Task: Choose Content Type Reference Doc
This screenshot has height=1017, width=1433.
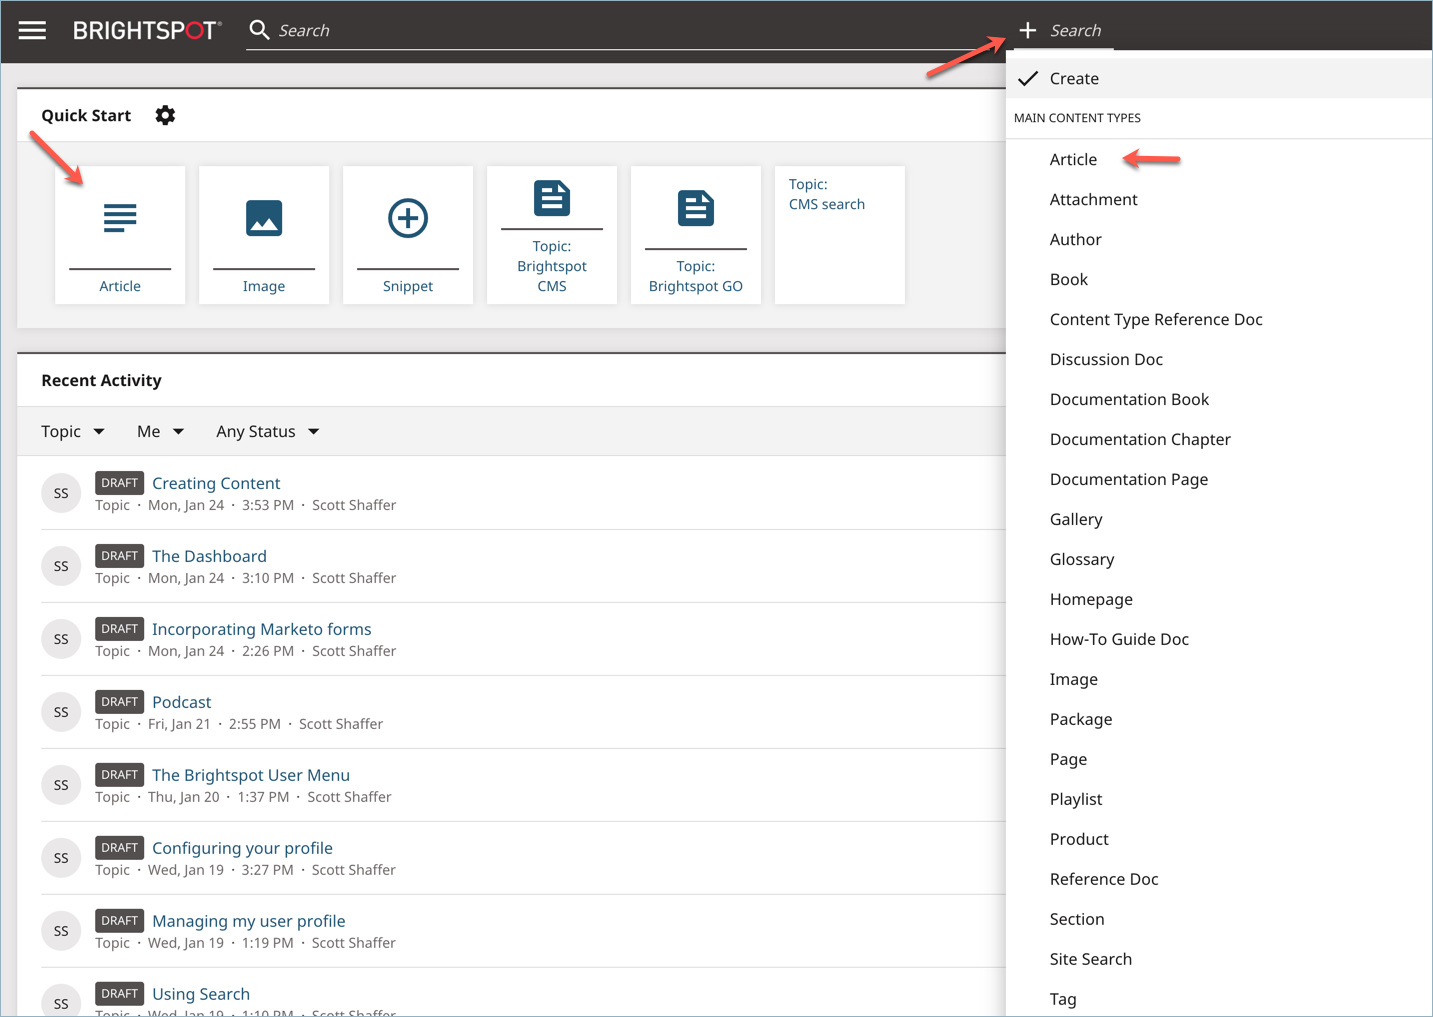Action: (1156, 319)
